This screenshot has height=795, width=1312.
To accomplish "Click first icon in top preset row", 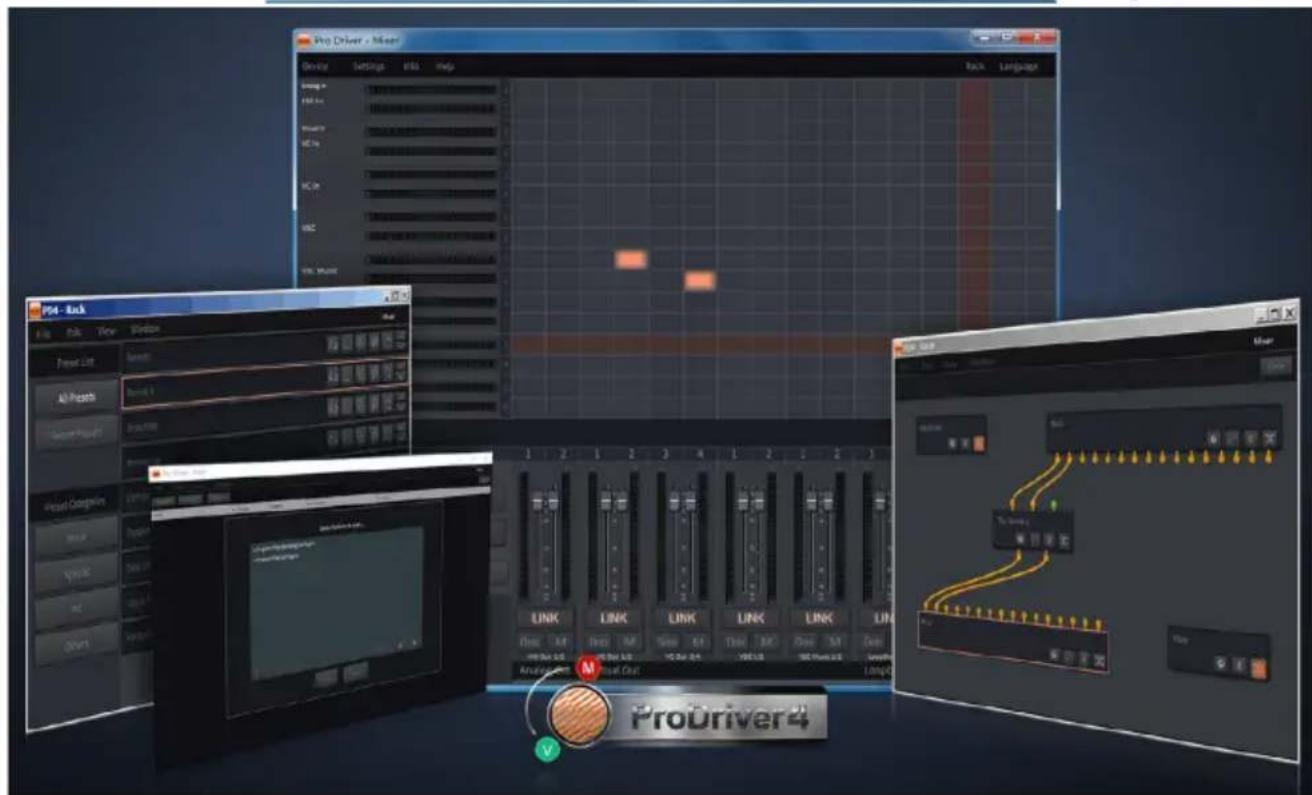I will tap(332, 343).
